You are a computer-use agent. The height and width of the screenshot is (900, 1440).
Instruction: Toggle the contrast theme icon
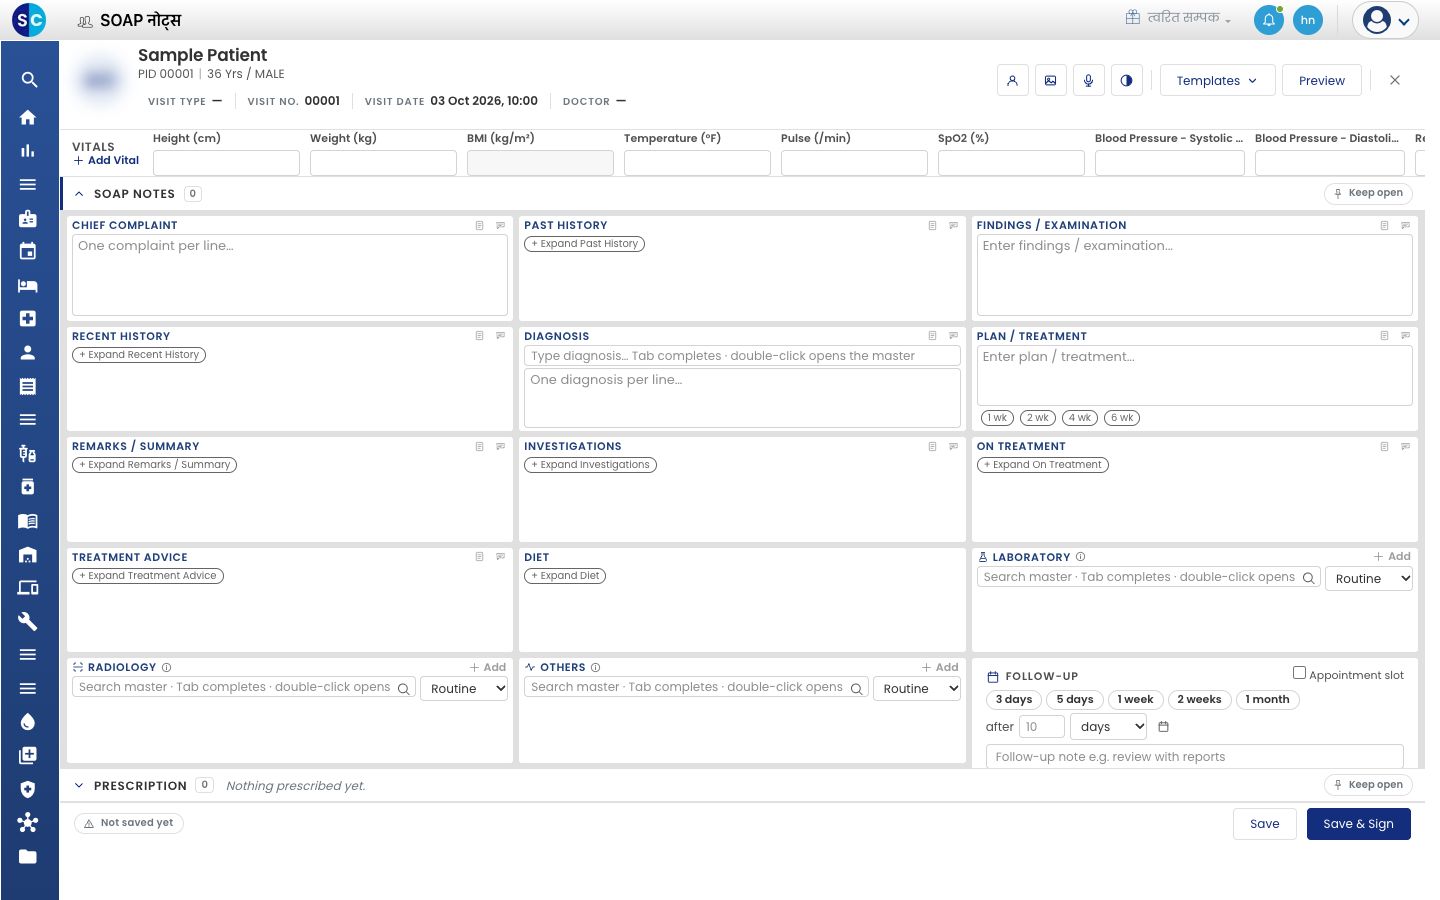click(1126, 81)
